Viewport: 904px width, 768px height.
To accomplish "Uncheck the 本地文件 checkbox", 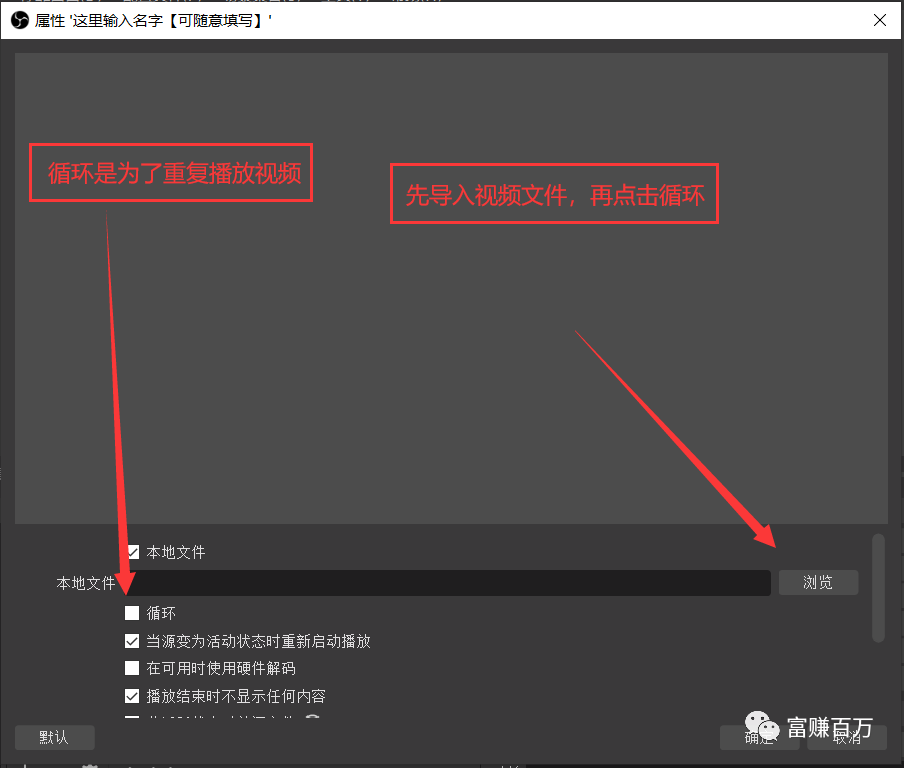I will pyautogui.click(x=132, y=552).
